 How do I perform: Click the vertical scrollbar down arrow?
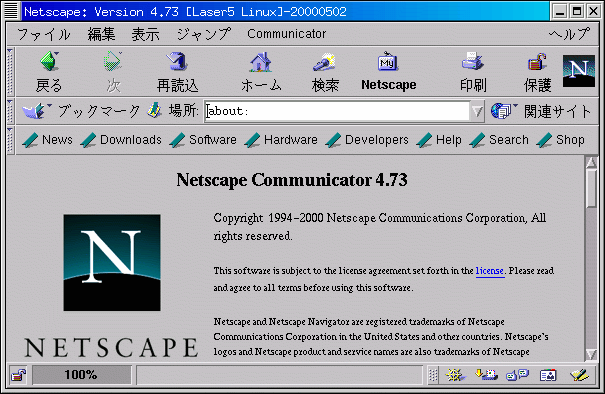(x=591, y=354)
